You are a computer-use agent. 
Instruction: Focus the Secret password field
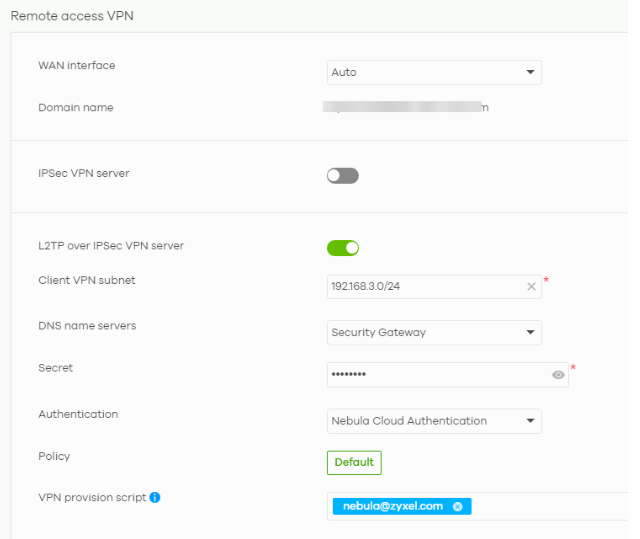tap(435, 375)
